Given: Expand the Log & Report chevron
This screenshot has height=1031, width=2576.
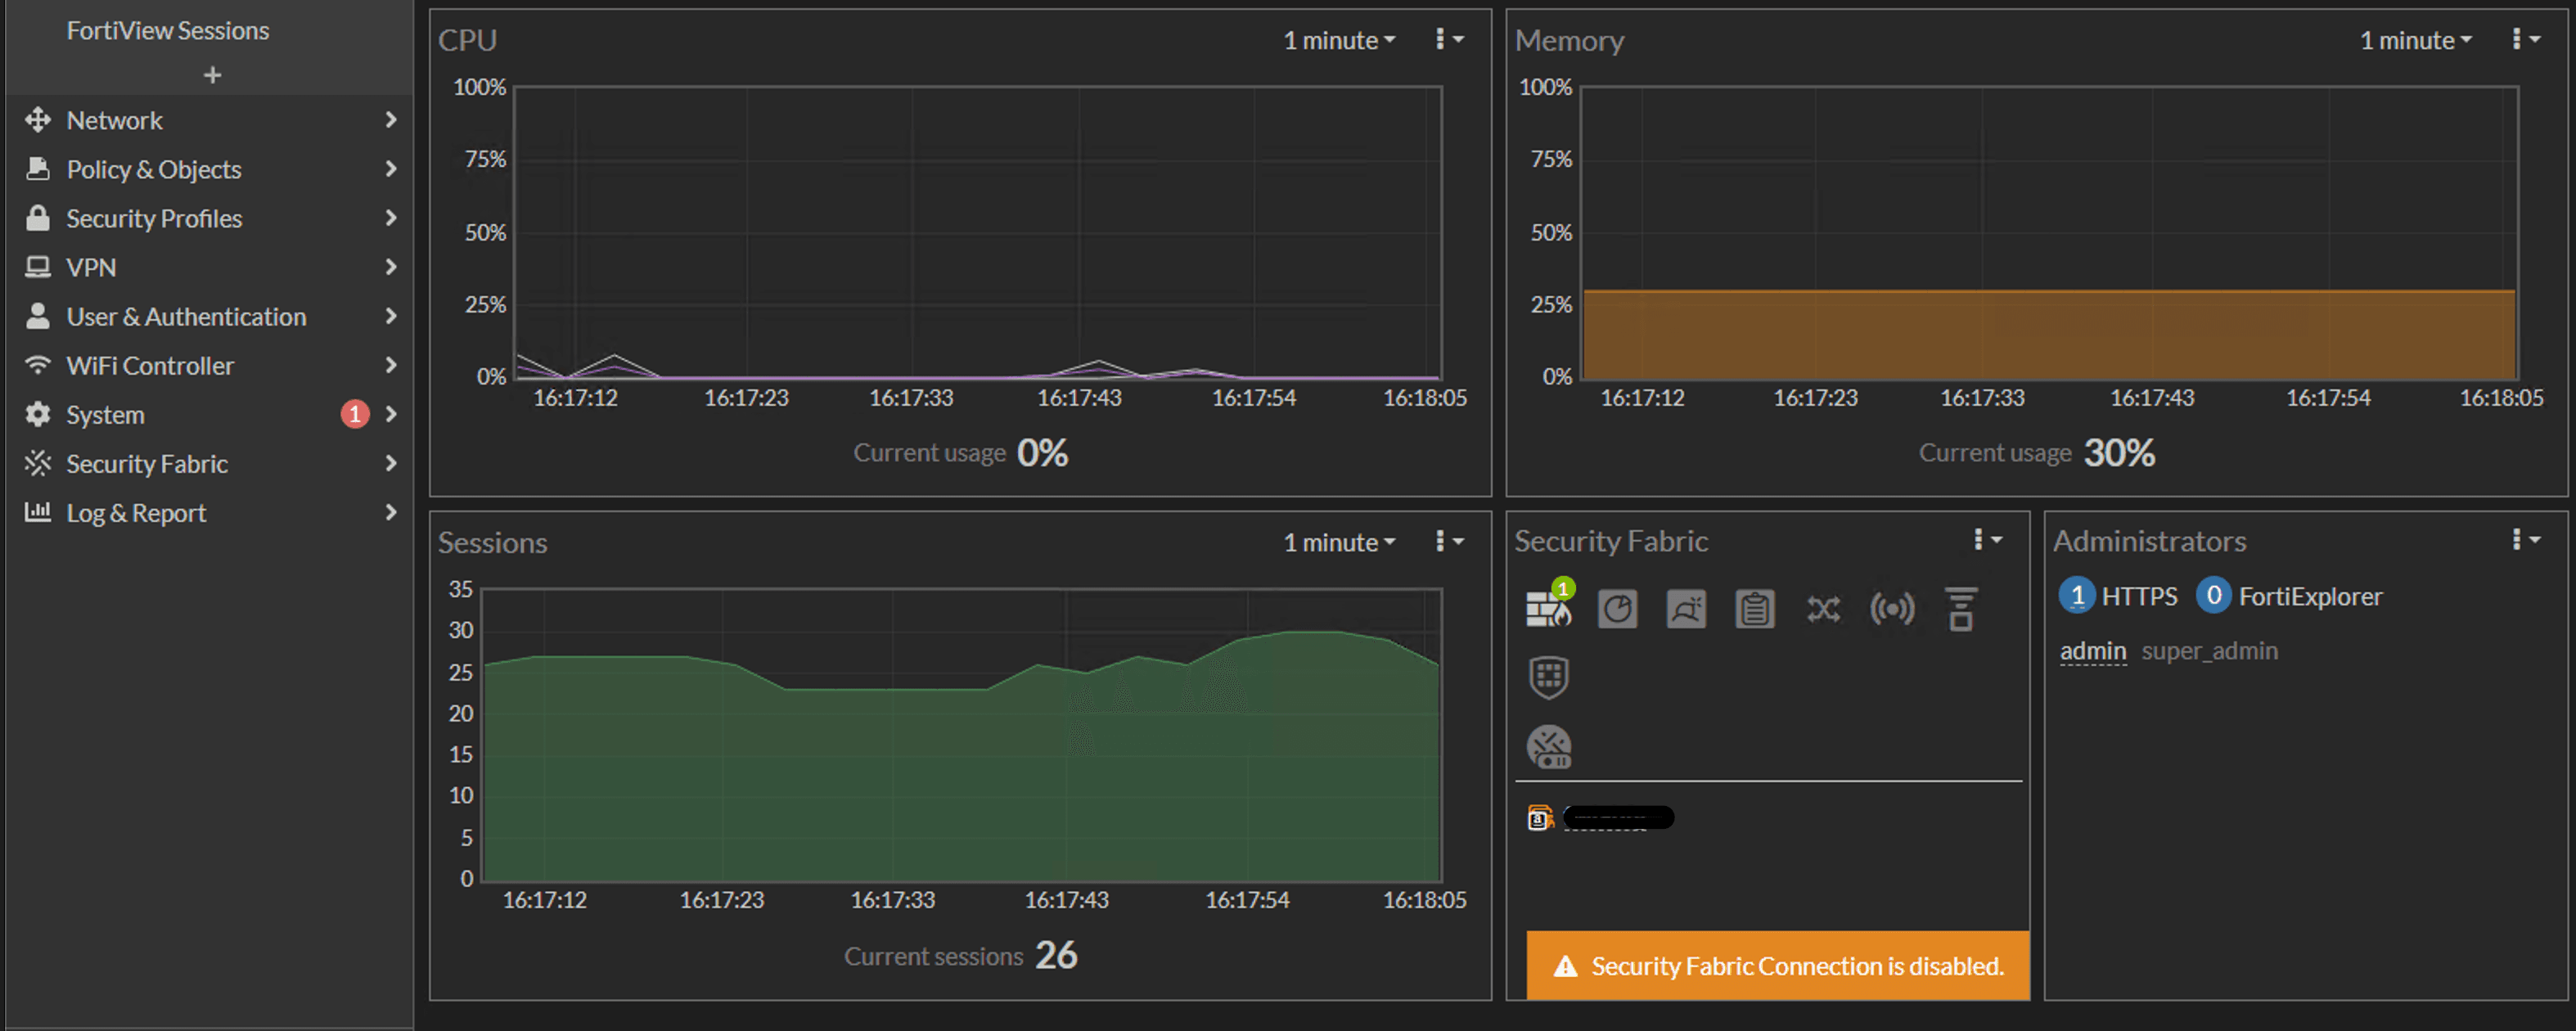Looking at the screenshot, I should tap(391, 512).
